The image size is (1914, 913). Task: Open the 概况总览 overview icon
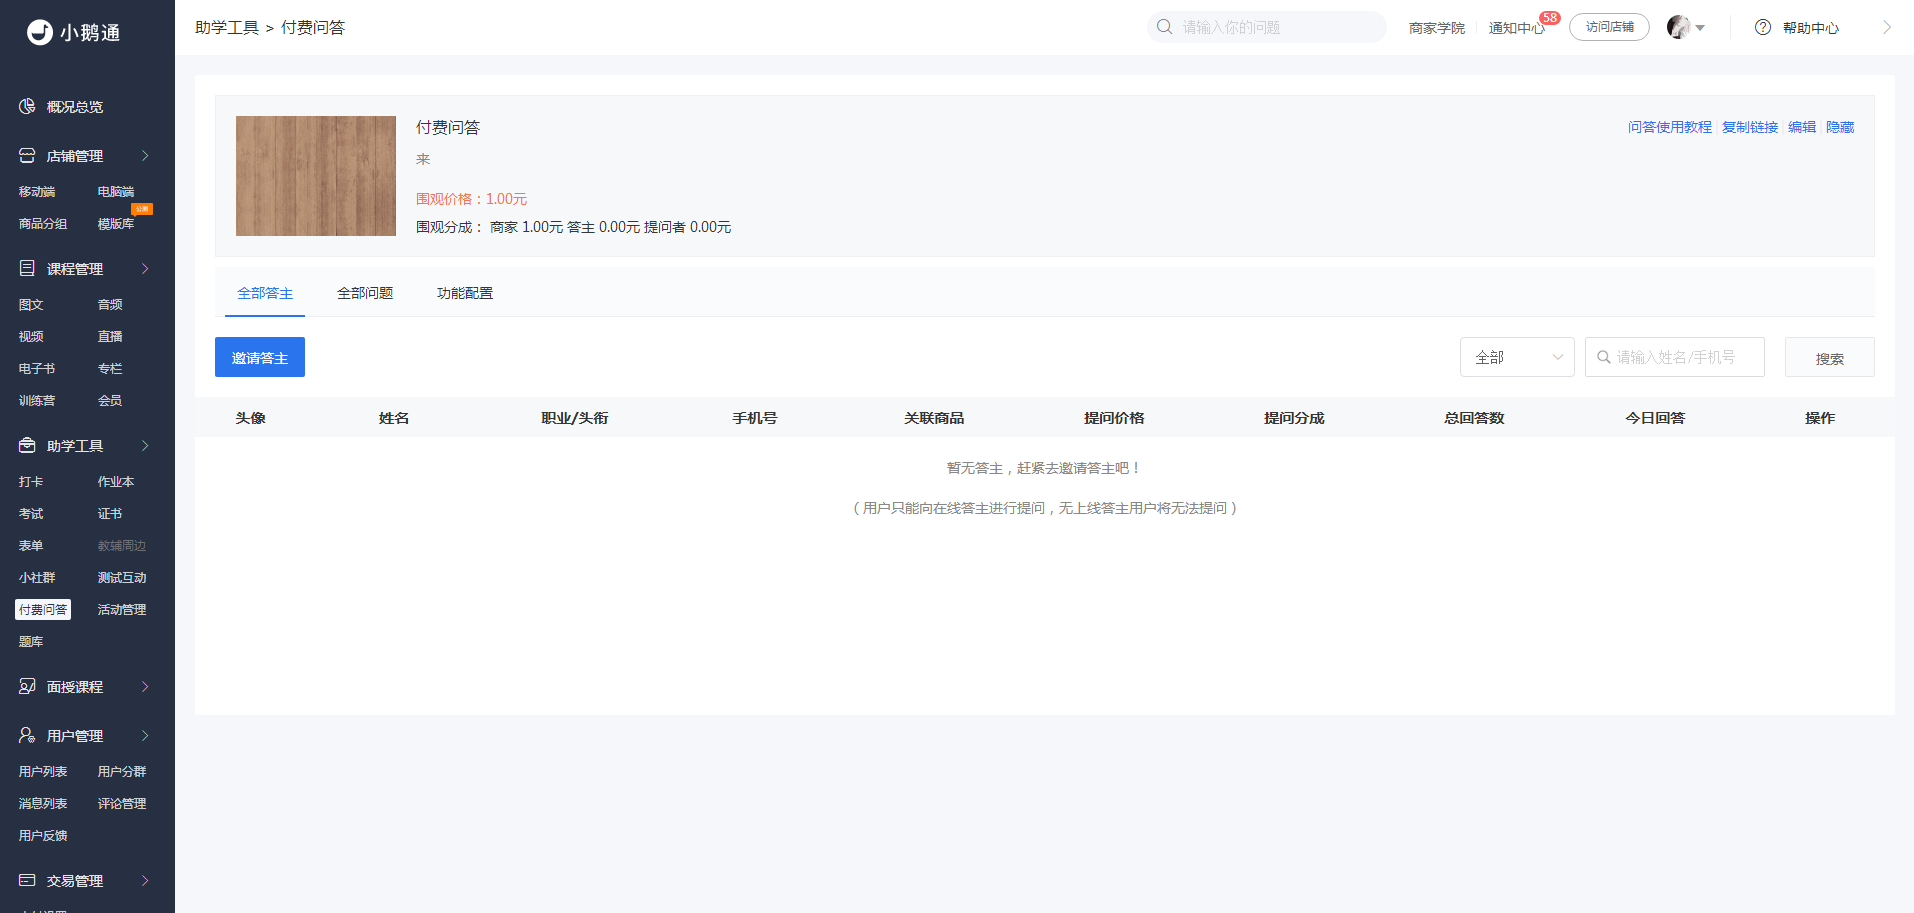coord(27,106)
